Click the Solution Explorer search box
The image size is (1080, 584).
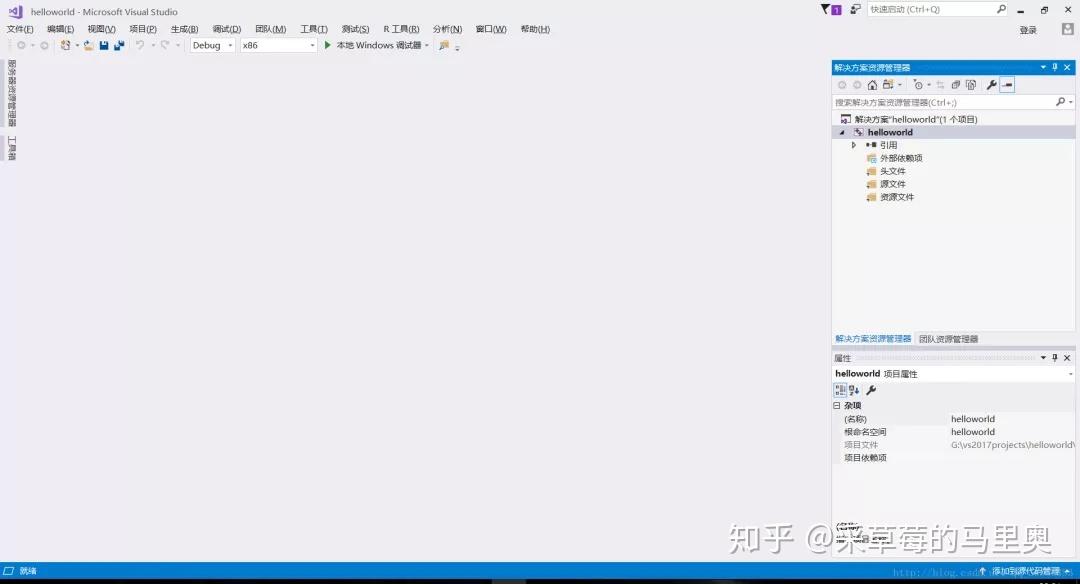point(940,101)
